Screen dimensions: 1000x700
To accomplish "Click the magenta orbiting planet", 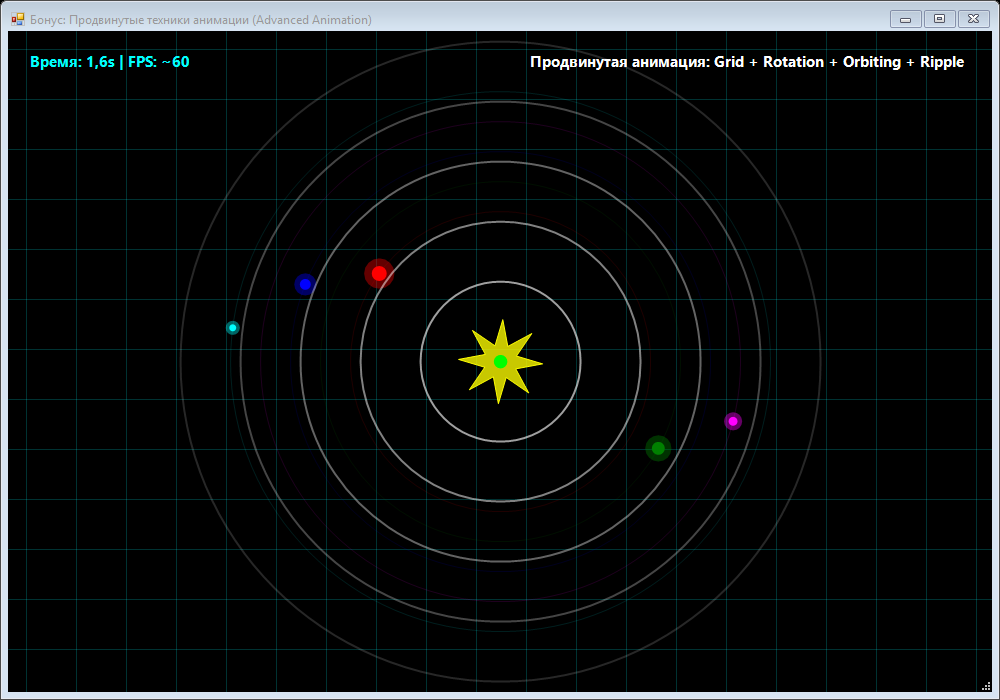I will [733, 421].
